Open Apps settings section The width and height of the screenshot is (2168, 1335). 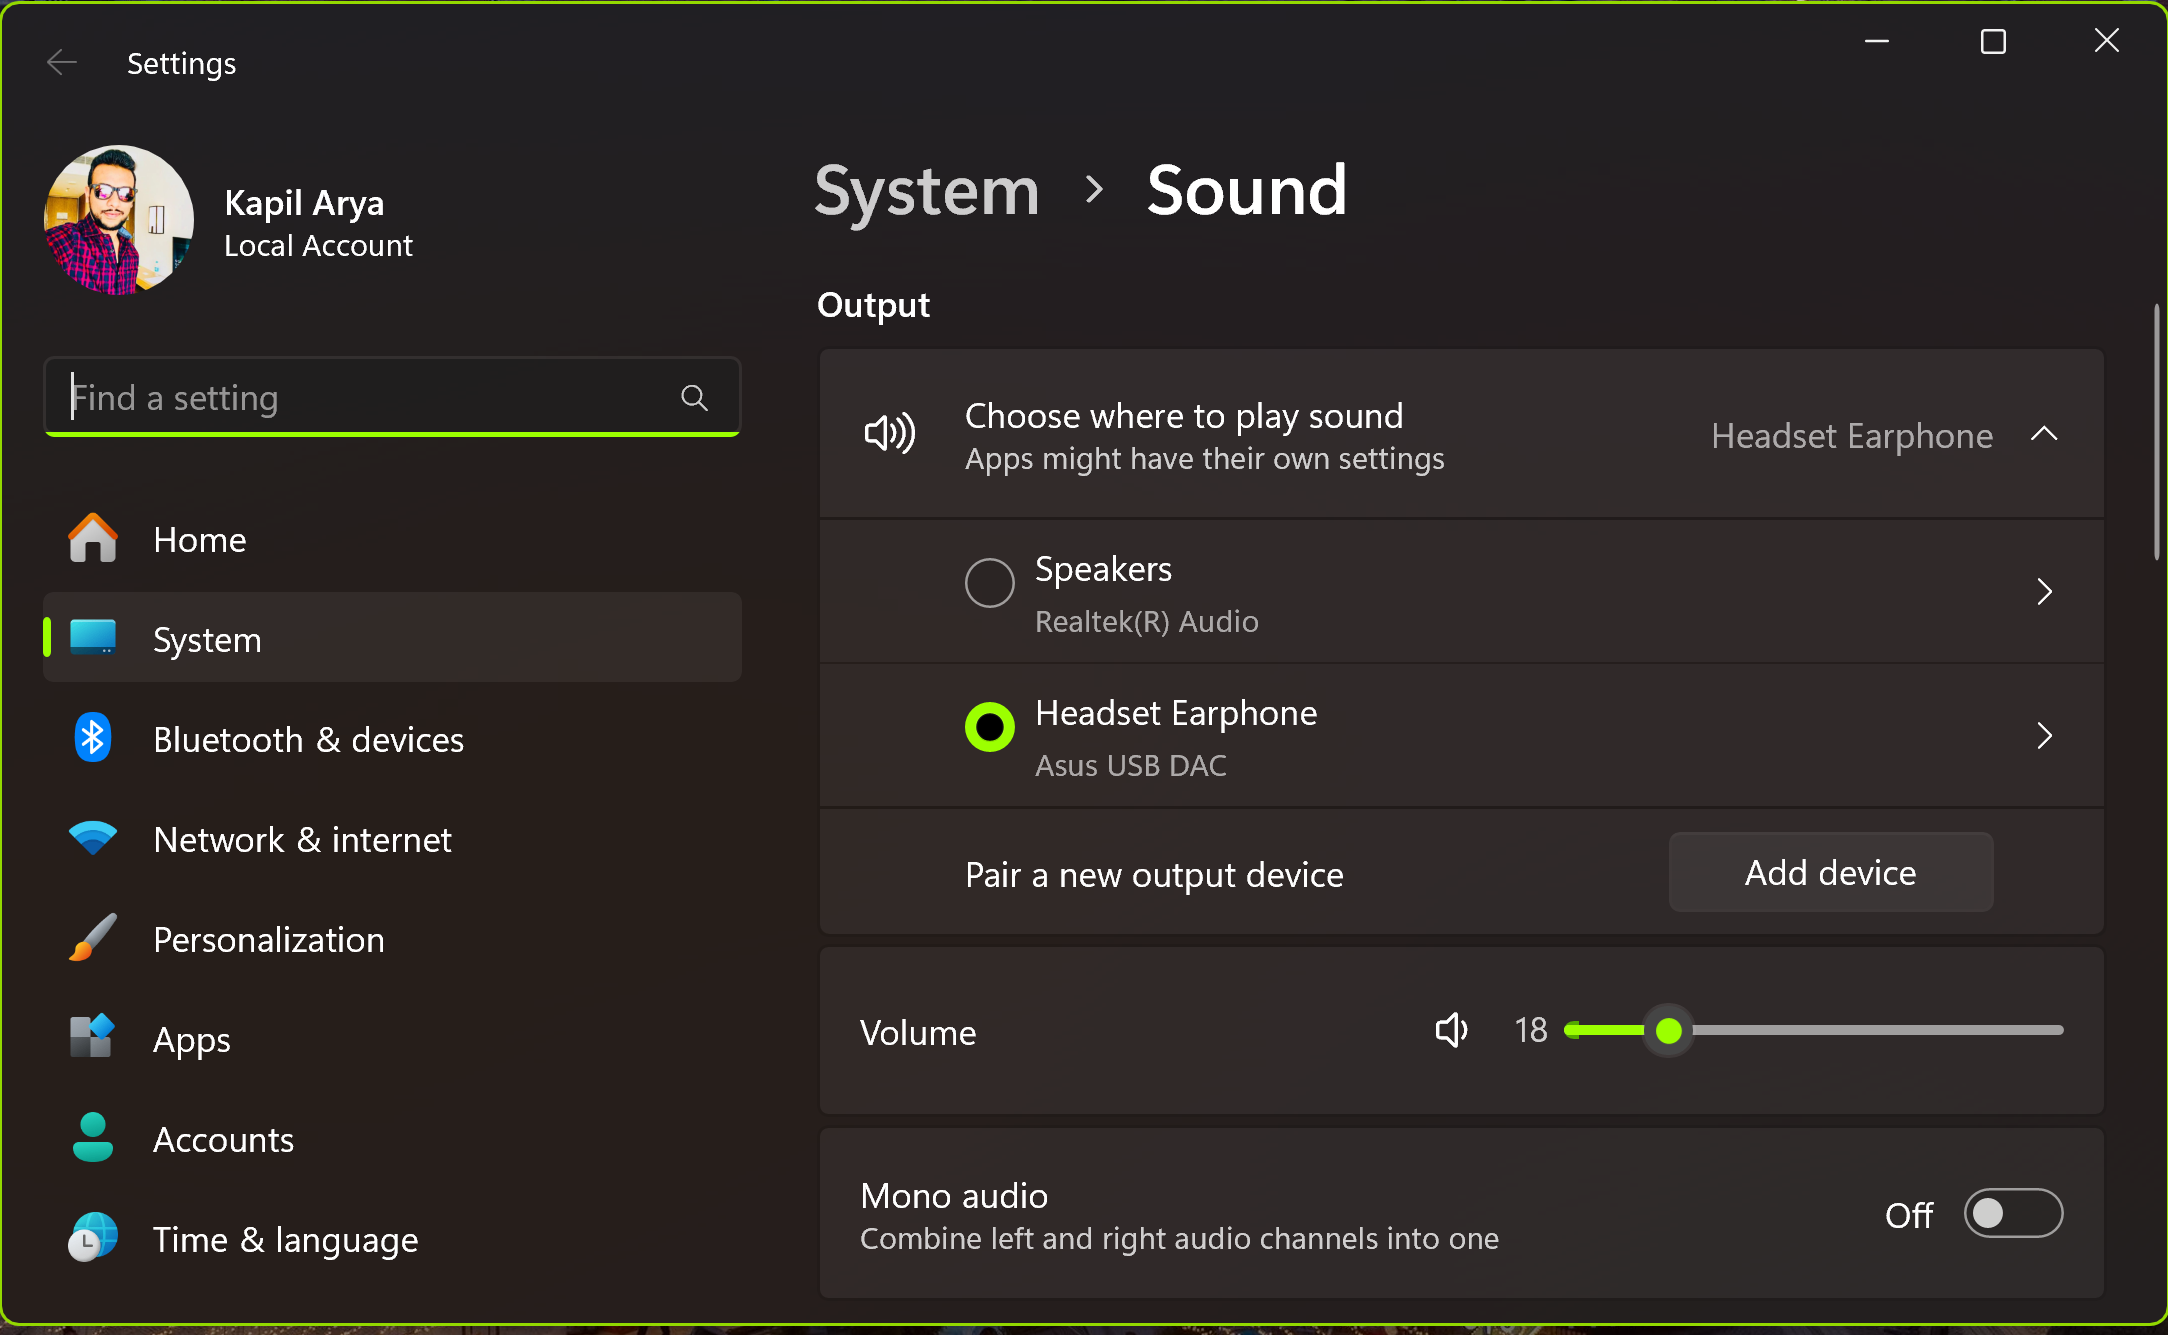pos(192,1040)
